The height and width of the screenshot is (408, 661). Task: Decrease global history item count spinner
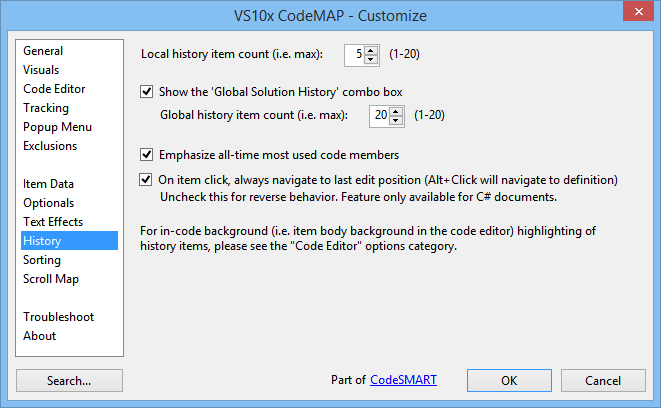(395, 121)
